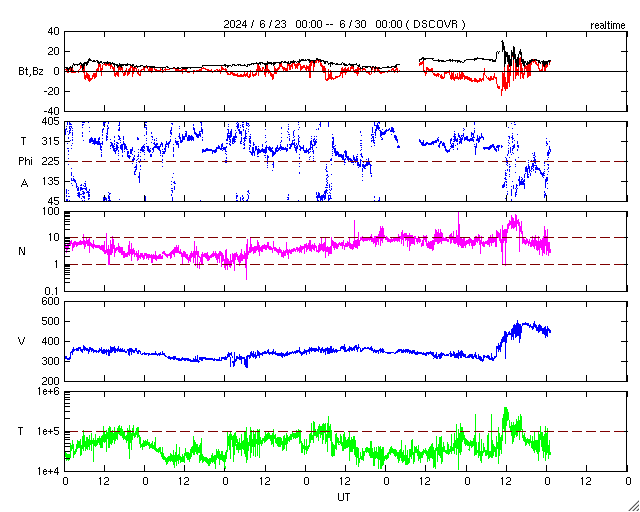This screenshot has width=640, height=512.
Task: Select the 'N' density panel label
Action: click(x=22, y=251)
